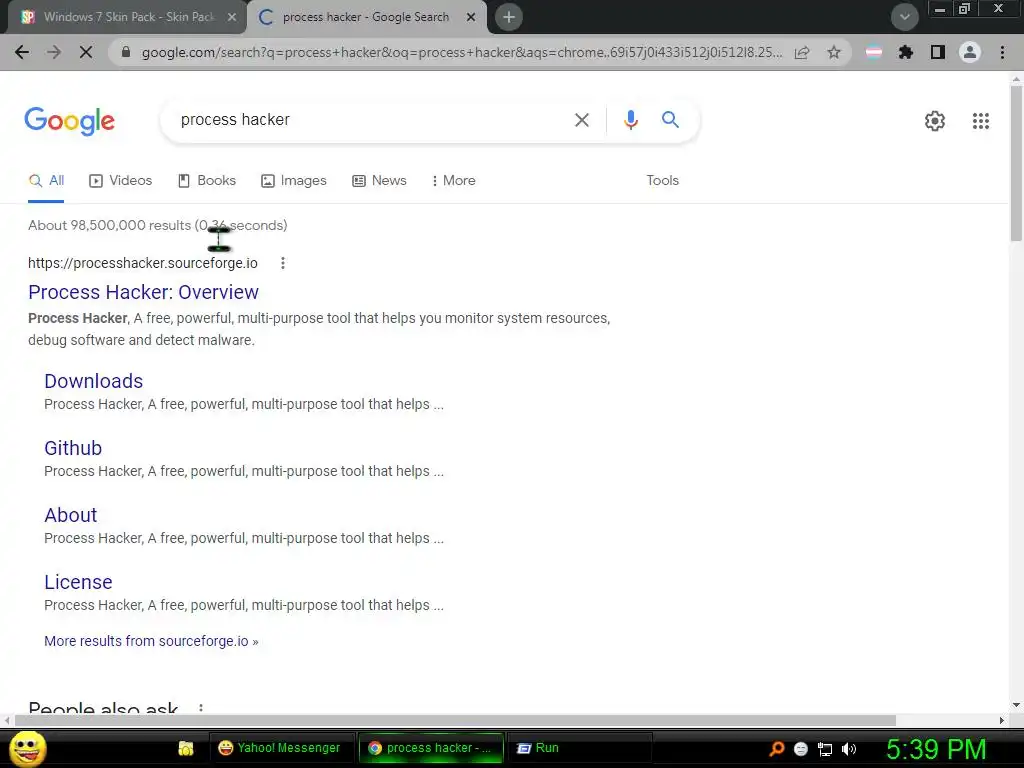Open the Extensions puzzle-piece menu
The width and height of the screenshot is (1024, 768).
(x=906, y=52)
